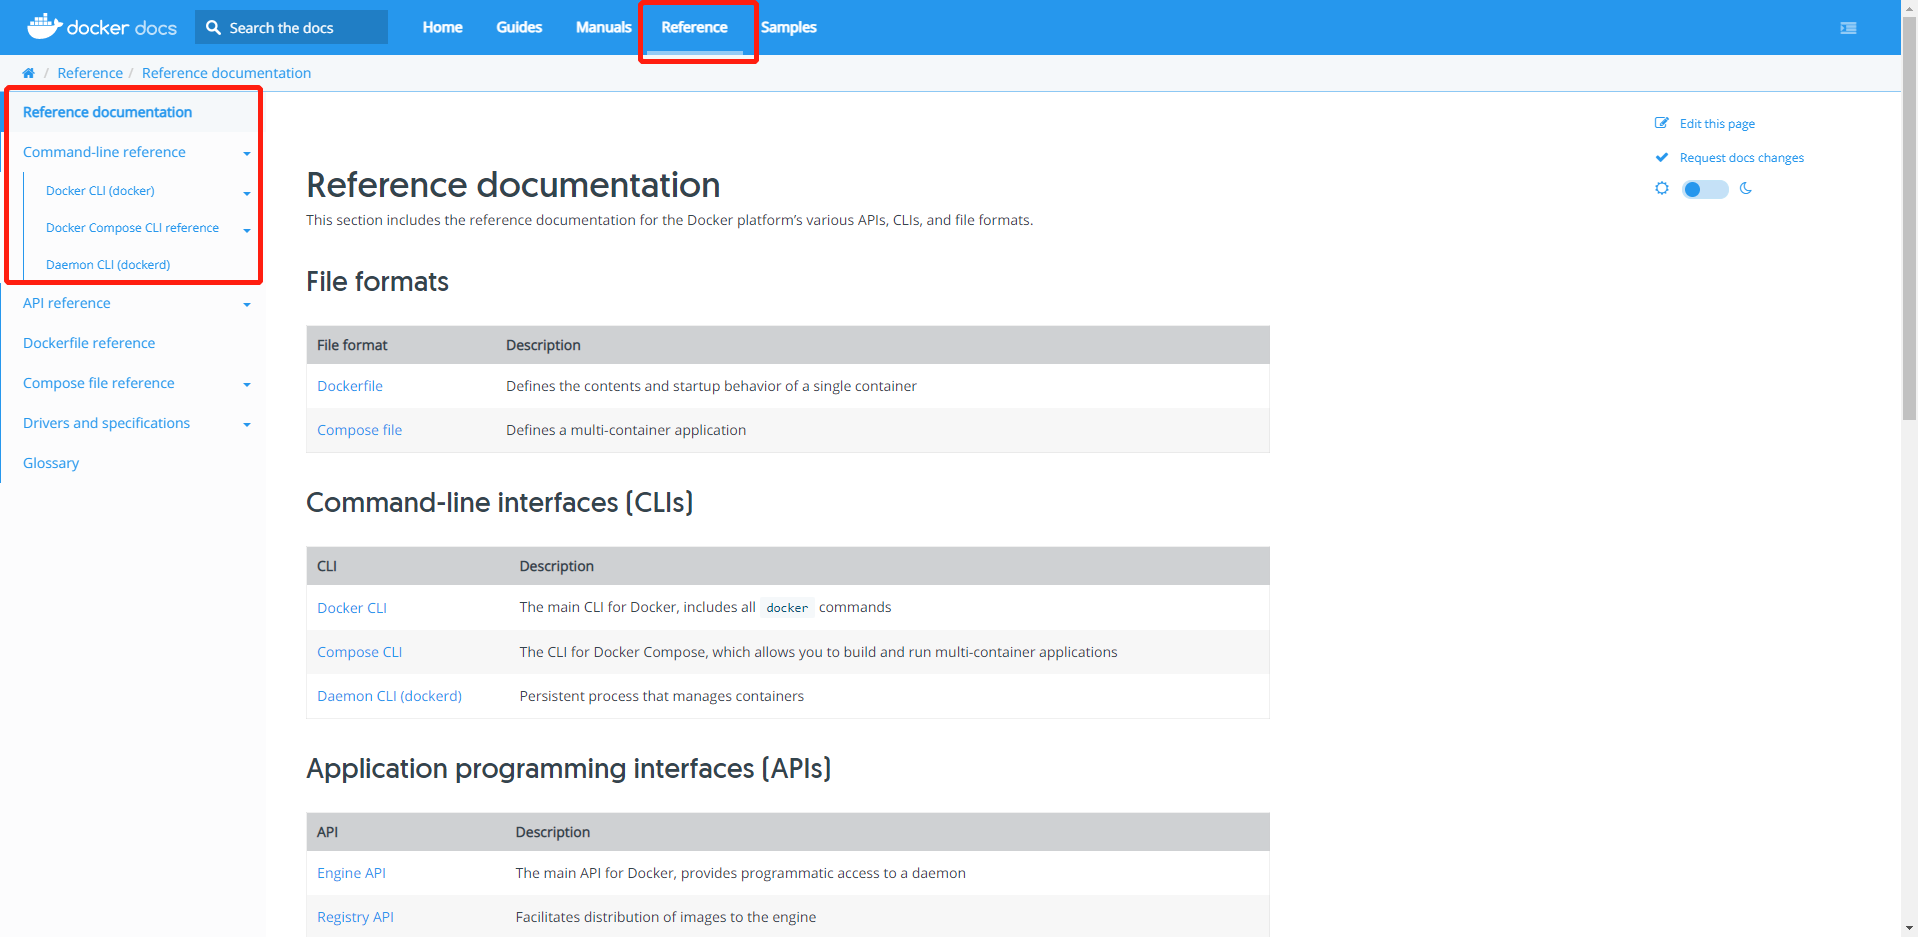Open the Reference tab
Image resolution: width=1918 pixels, height=937 pixels.
pyautogui.click(x=694, y=27)
